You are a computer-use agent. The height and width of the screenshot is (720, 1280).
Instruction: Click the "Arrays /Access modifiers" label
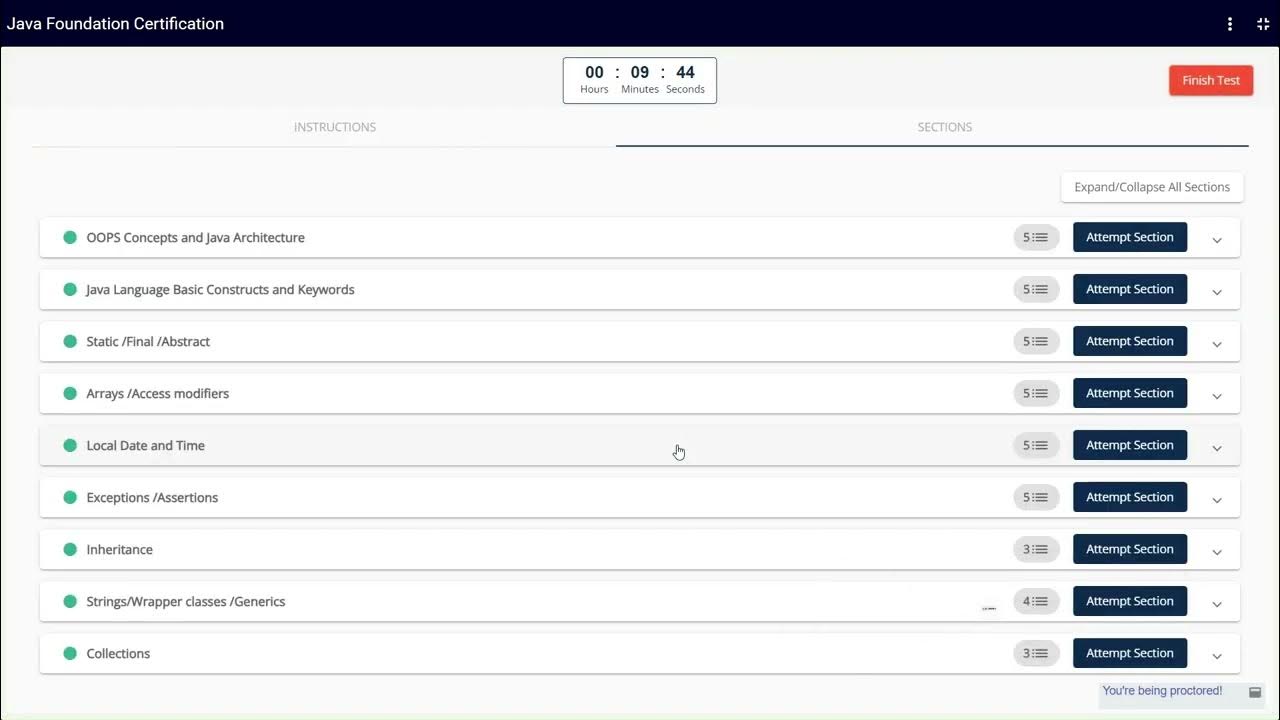point(158,394)
